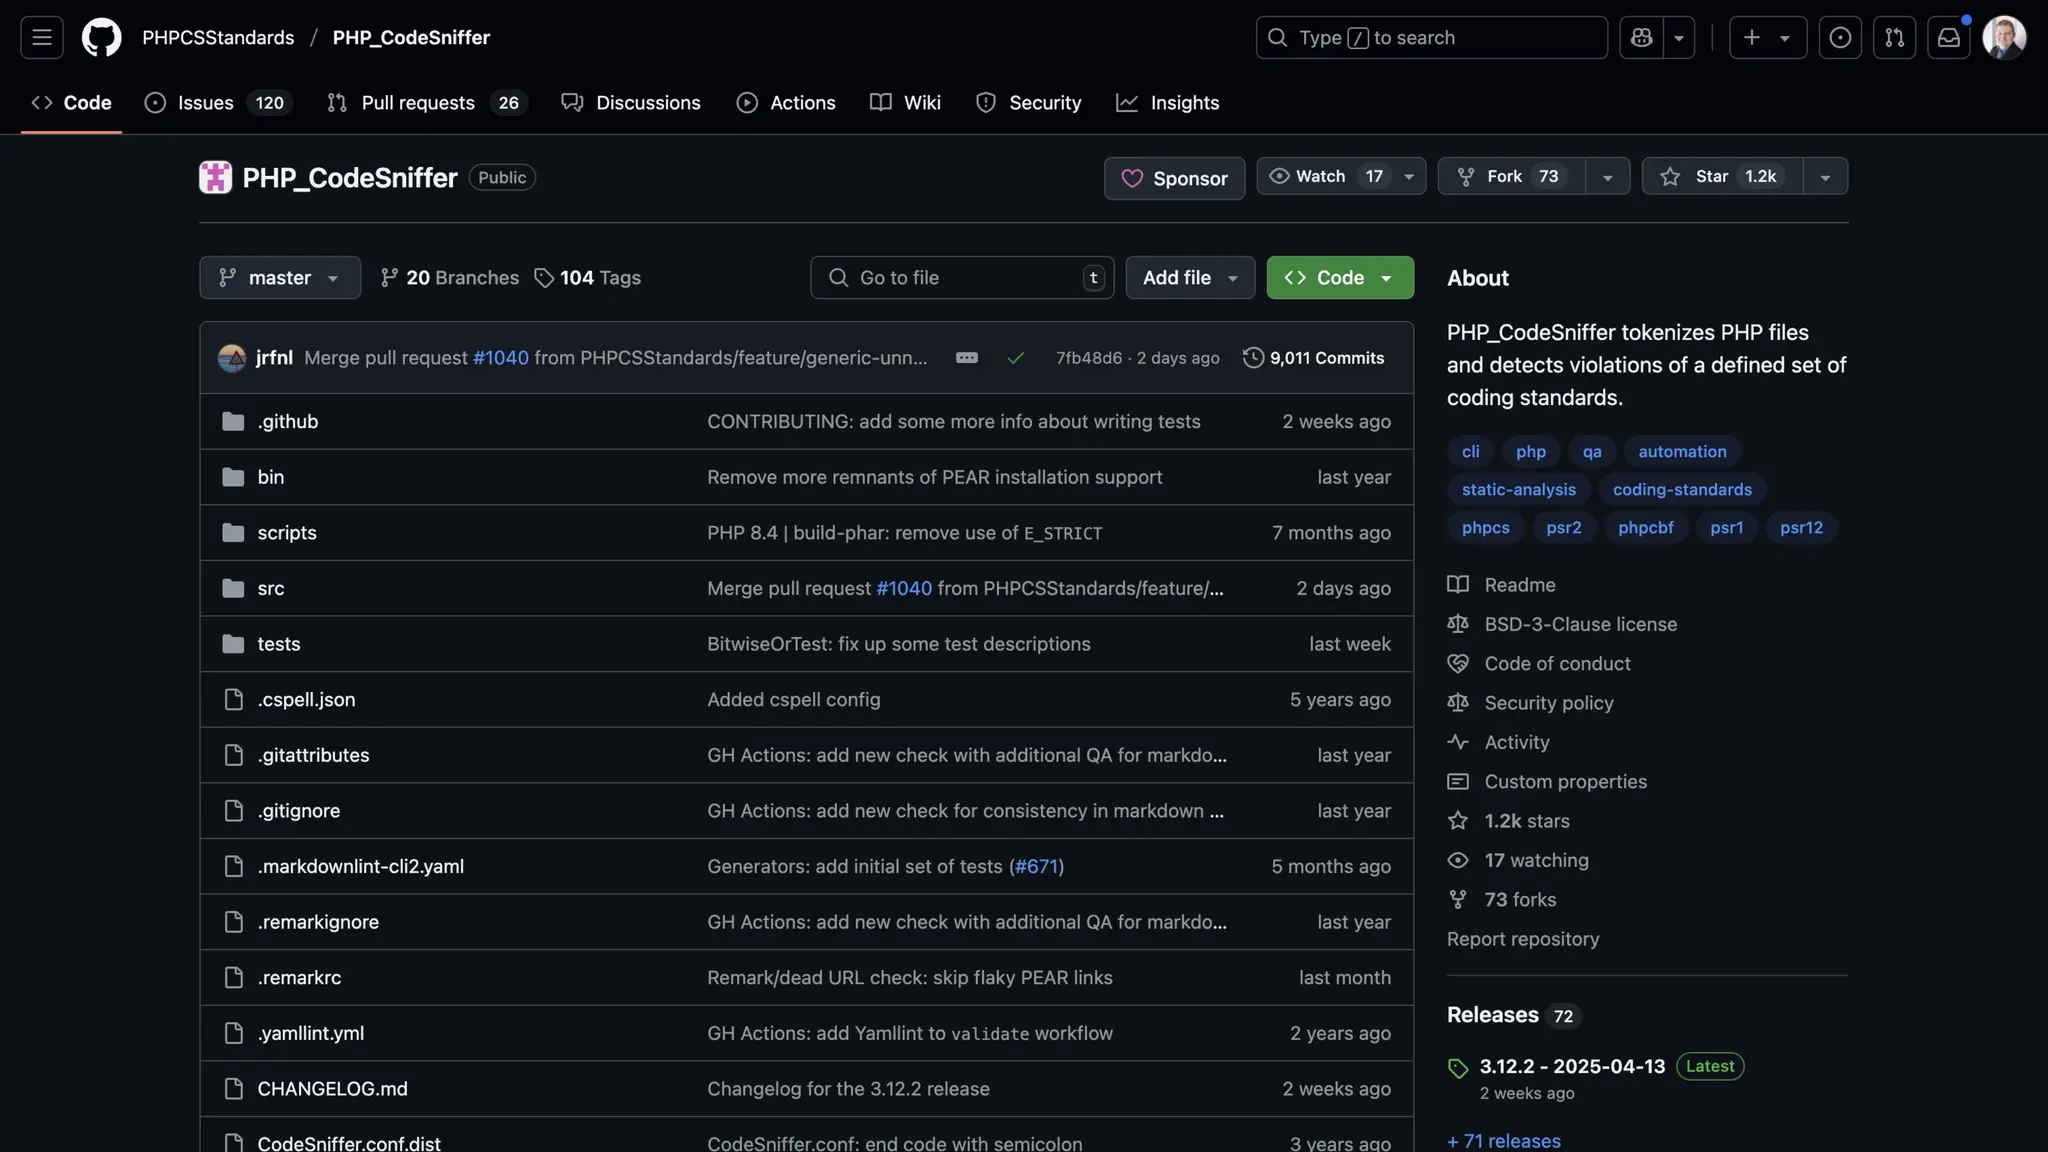Open the scripts folder

pos(286,533)
